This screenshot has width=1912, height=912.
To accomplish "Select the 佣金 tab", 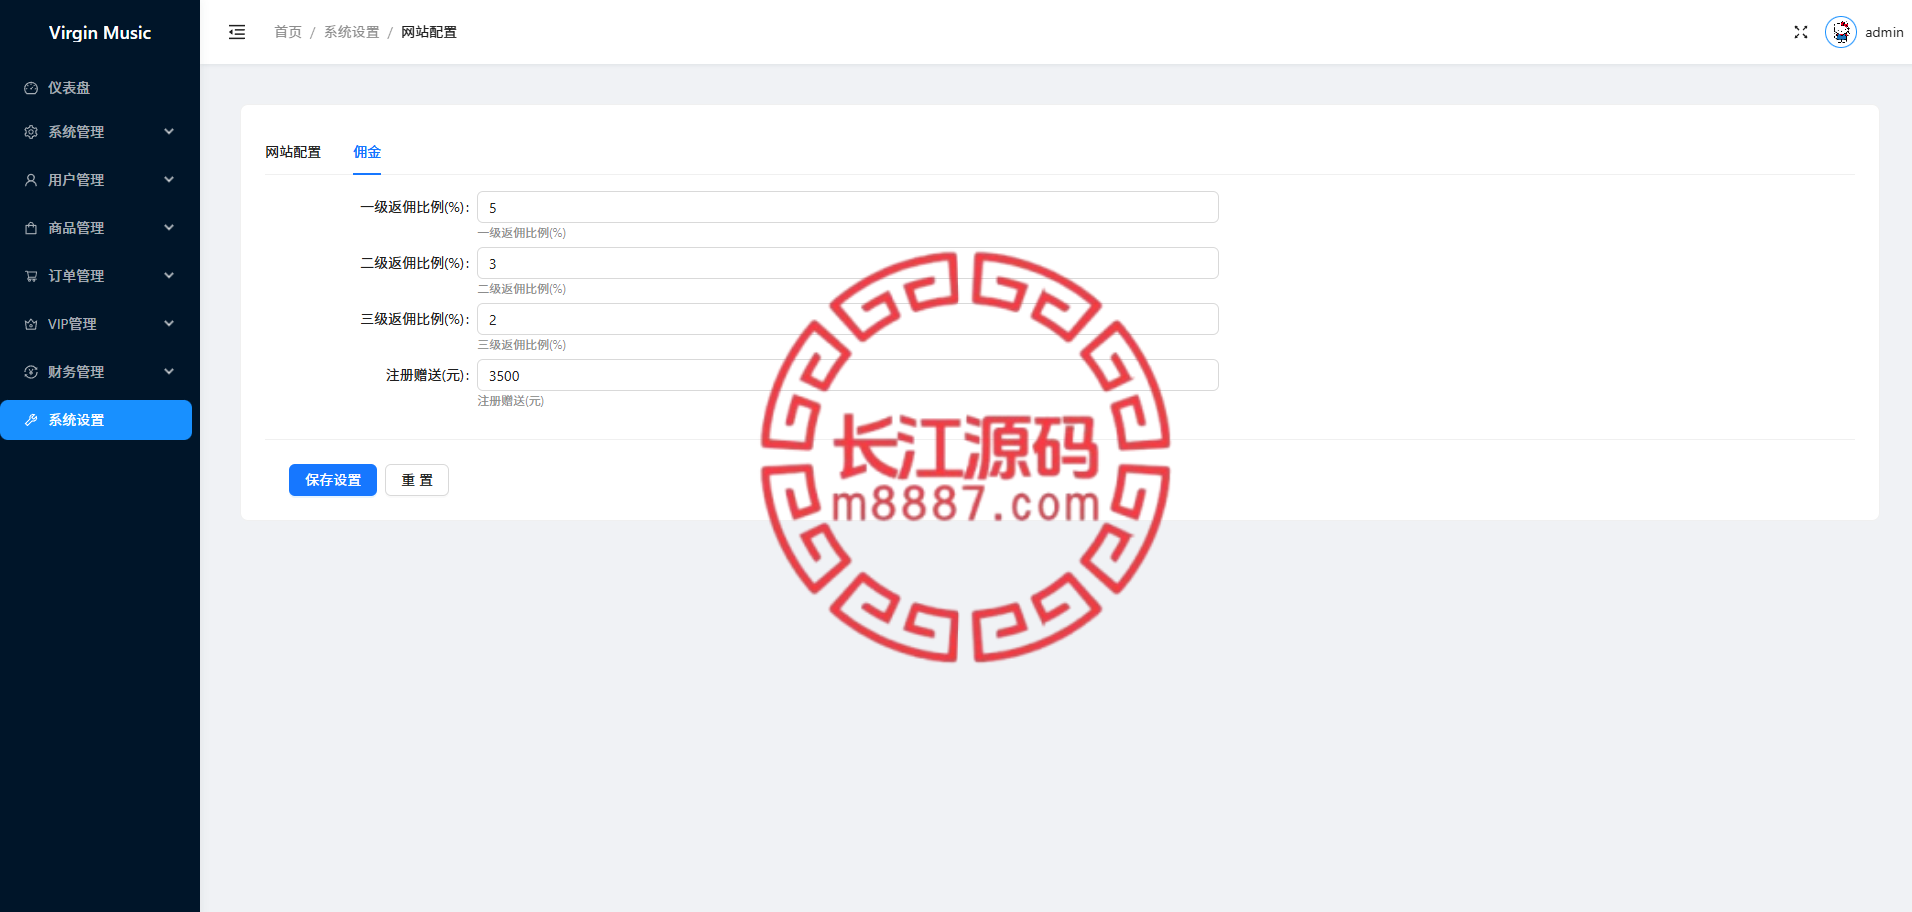I will tap(367, 152).
